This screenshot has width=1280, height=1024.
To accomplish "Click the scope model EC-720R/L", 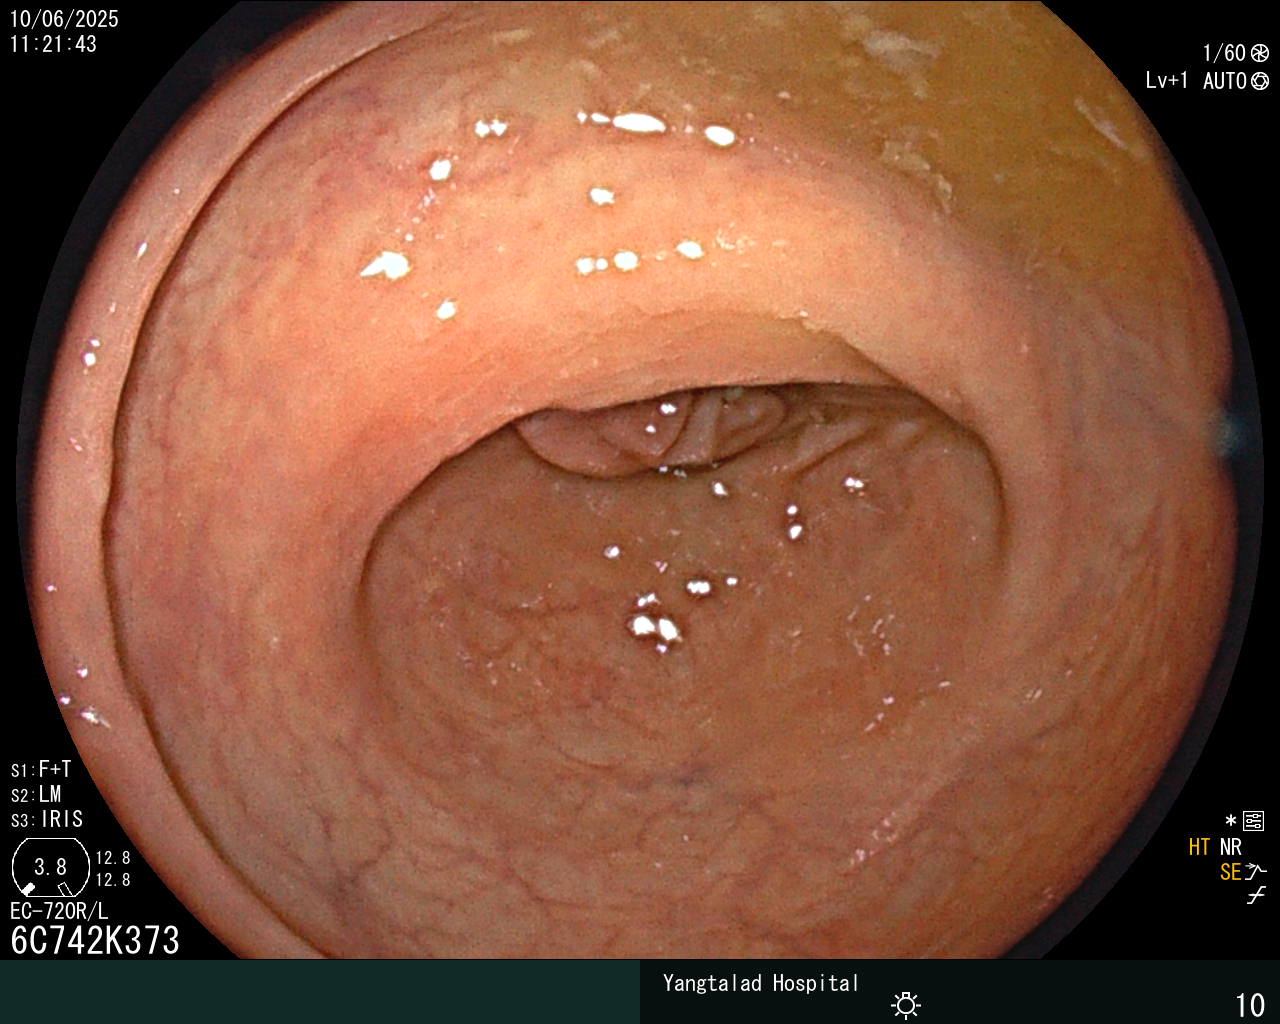I will click(59, 911).
